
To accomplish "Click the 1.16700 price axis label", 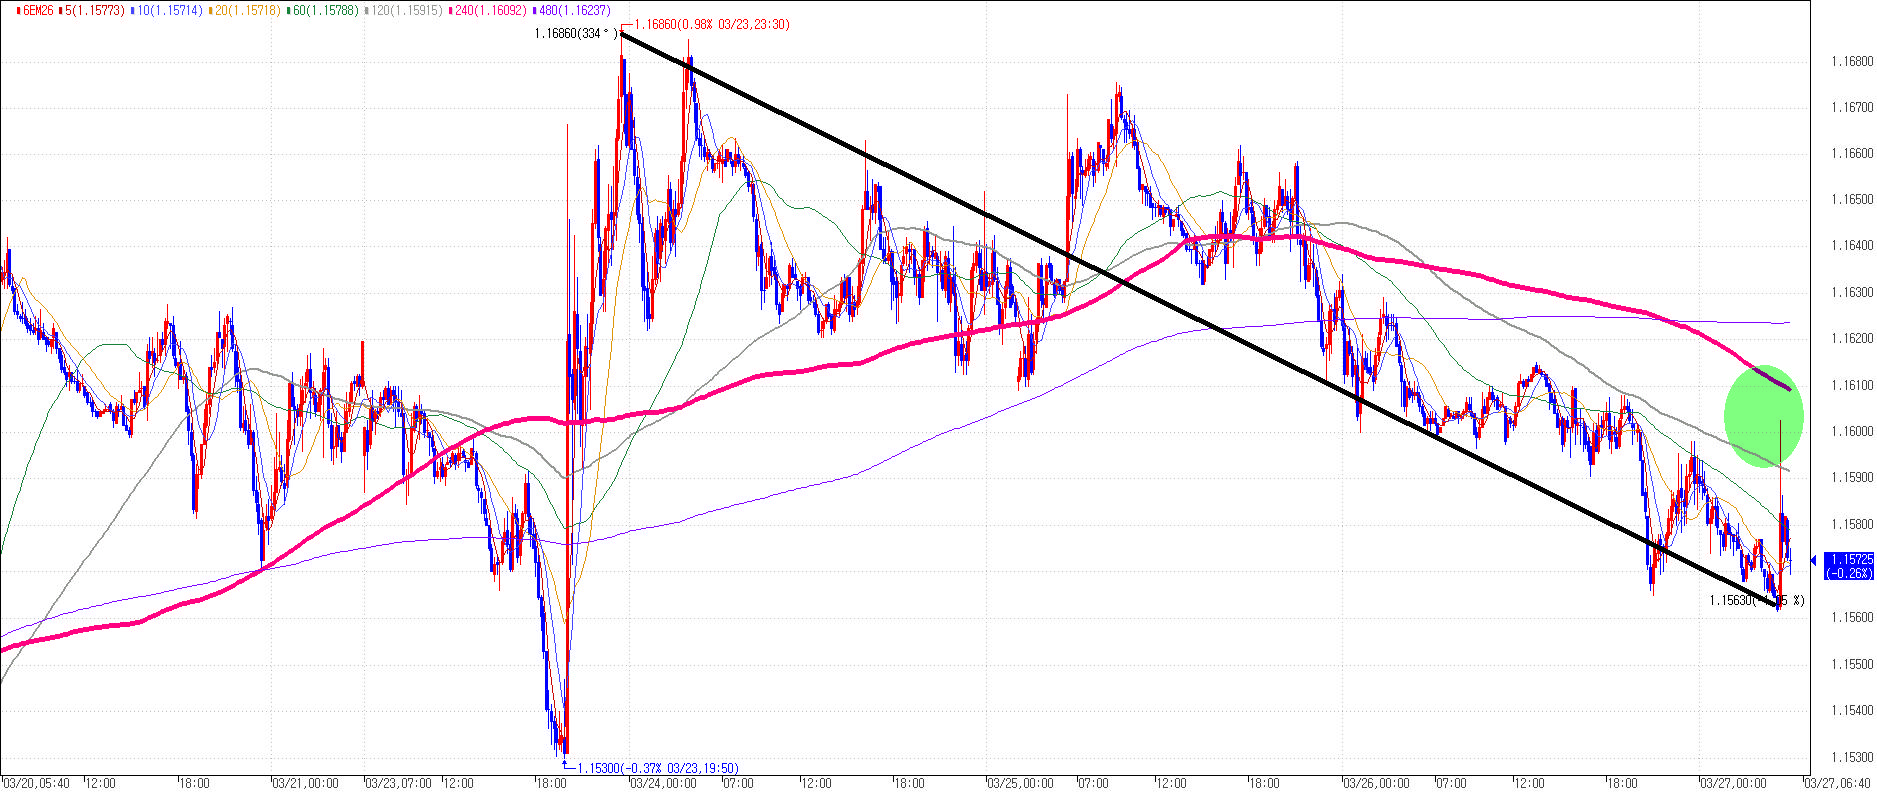I will tap(1852, 107).
